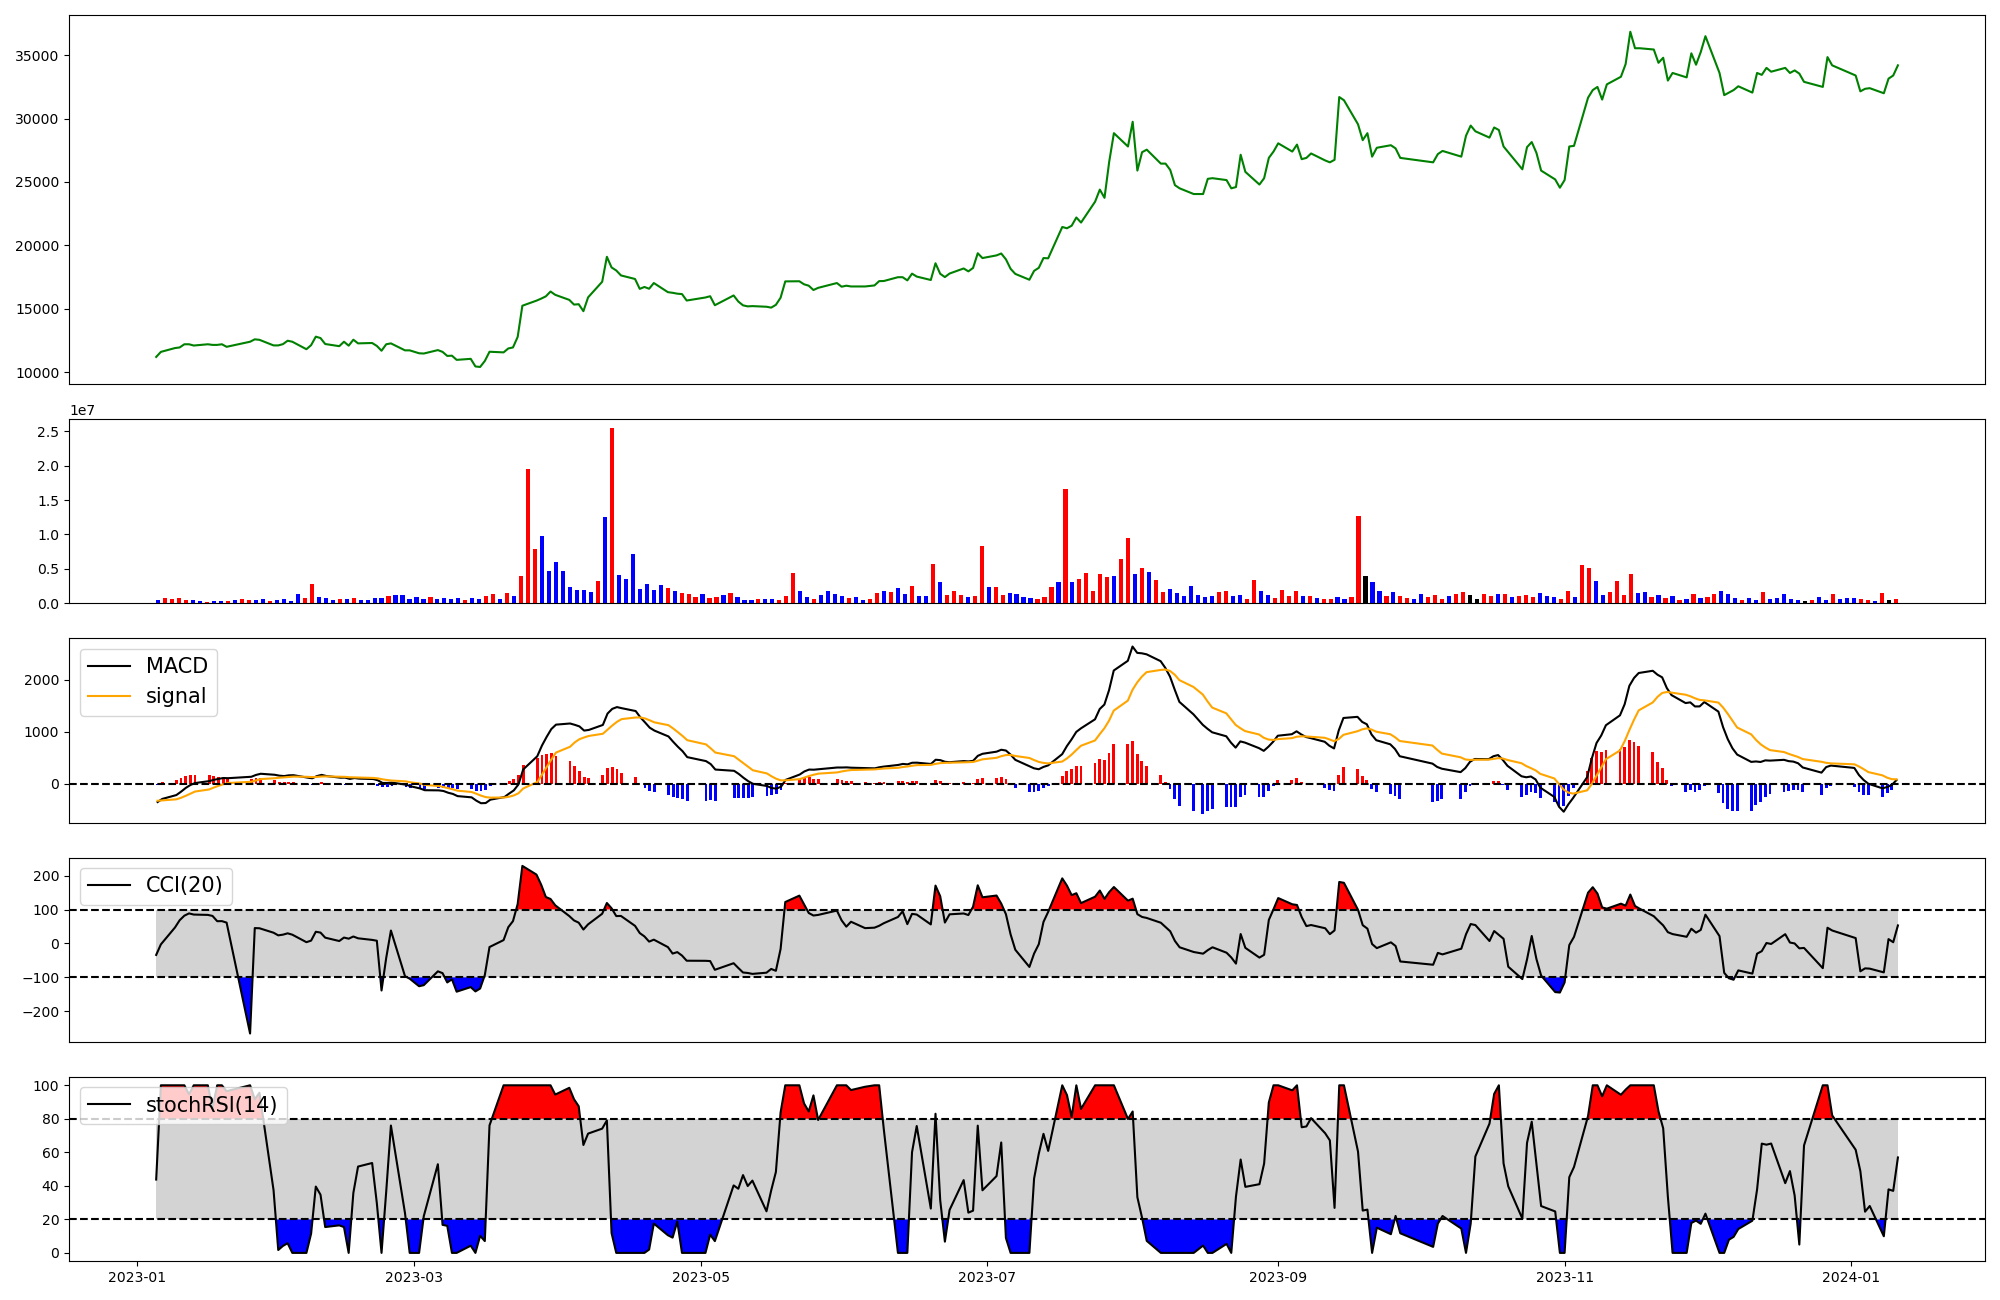Image resolution: width=2000 pixels, height=1300 pixels.
Task: Click the 2023-03 x-axis date label
Action: 414,1277
